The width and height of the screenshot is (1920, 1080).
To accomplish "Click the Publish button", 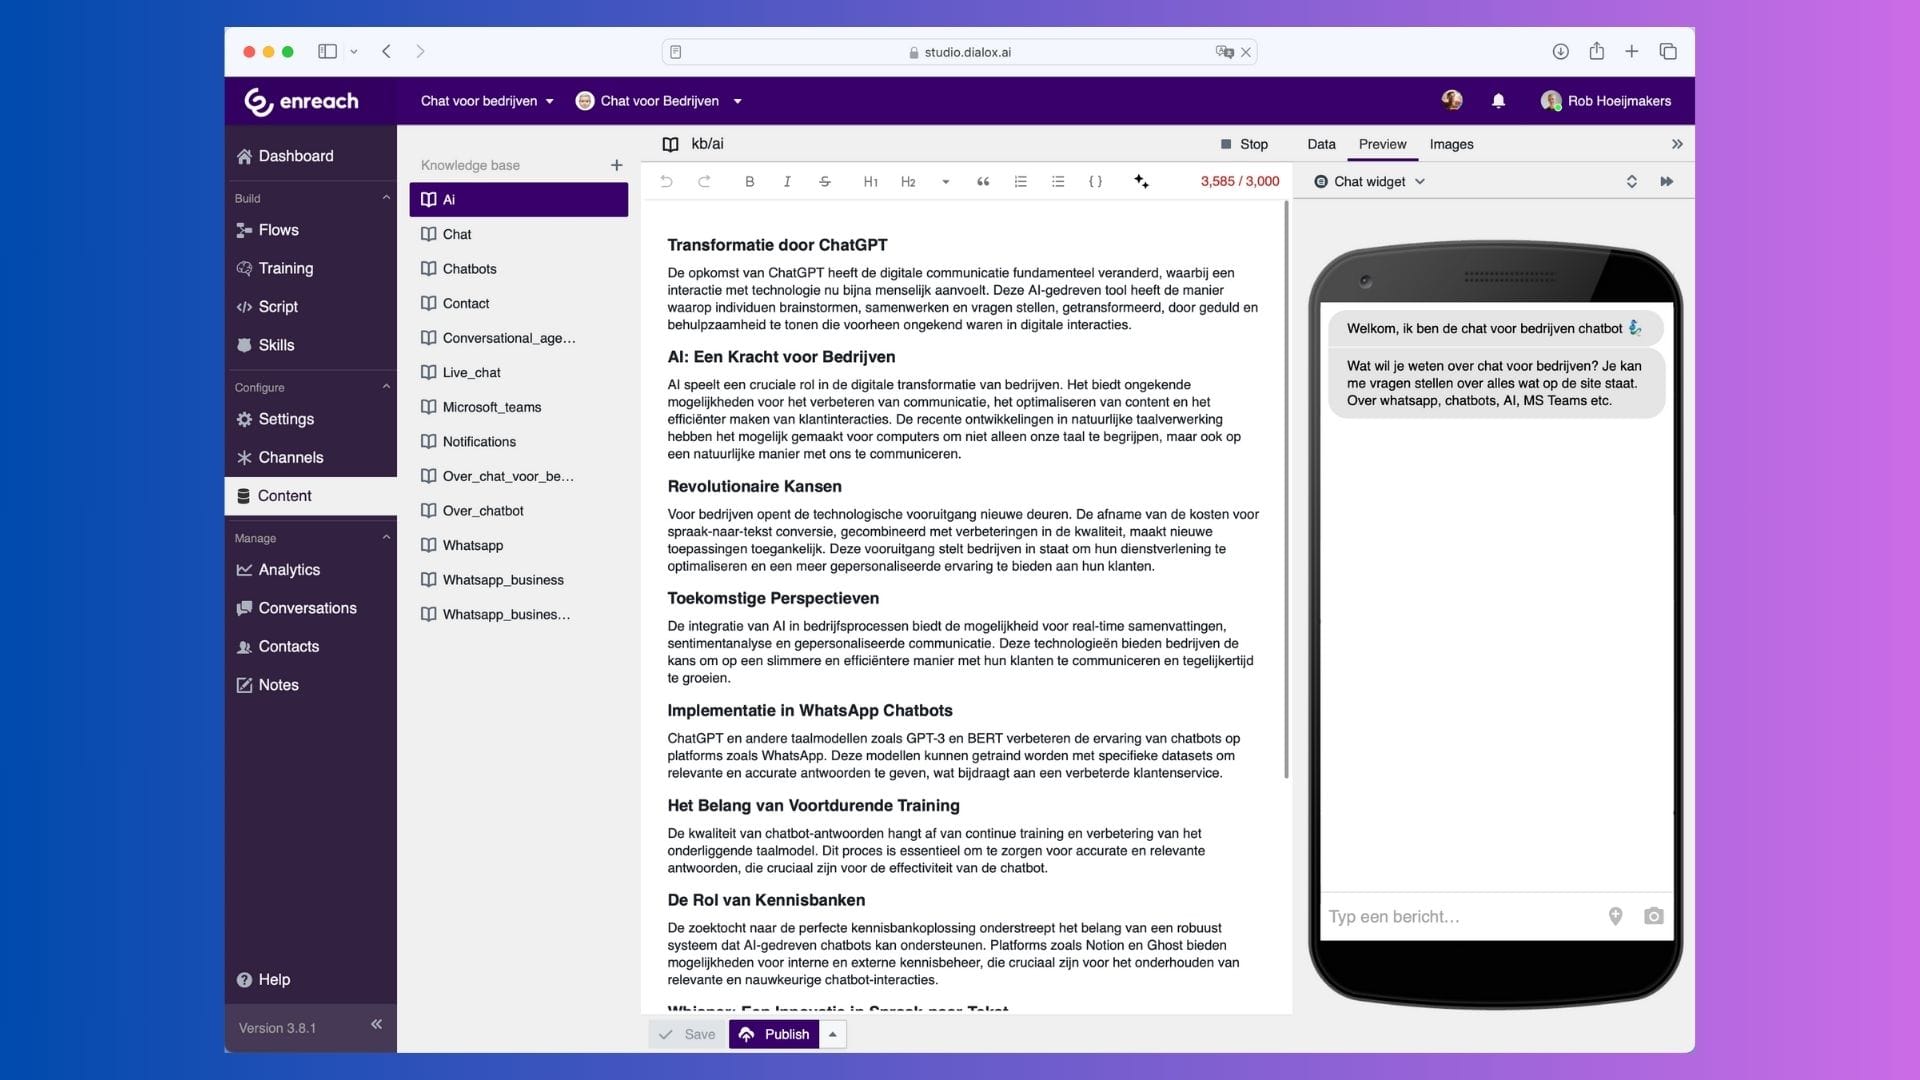I will tap(775, 1034).
